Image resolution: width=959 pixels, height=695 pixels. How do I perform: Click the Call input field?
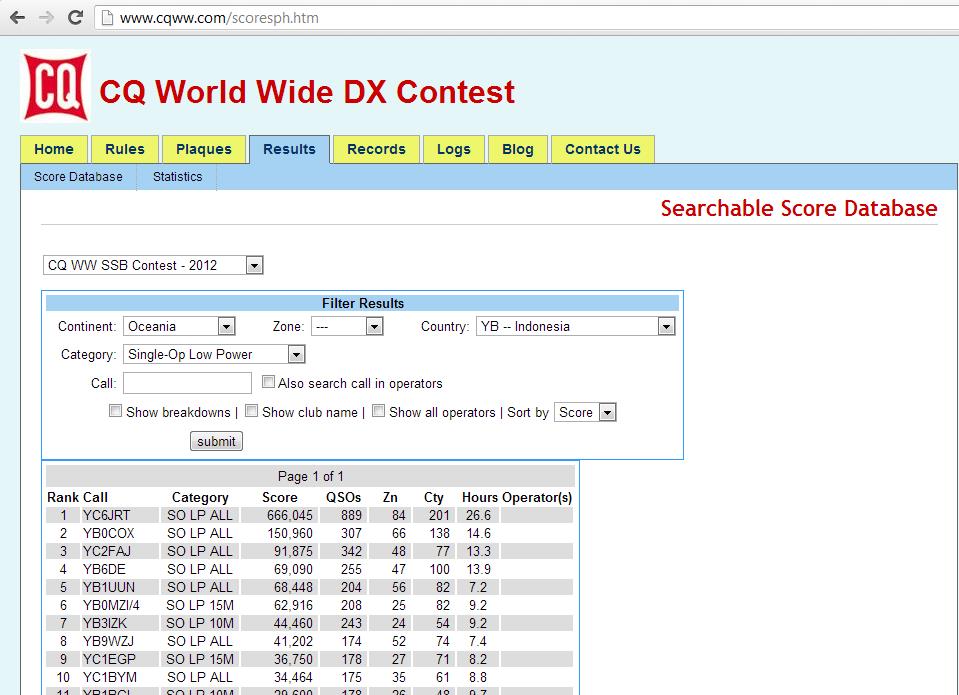pyautogui.click(x=187, y=383)
